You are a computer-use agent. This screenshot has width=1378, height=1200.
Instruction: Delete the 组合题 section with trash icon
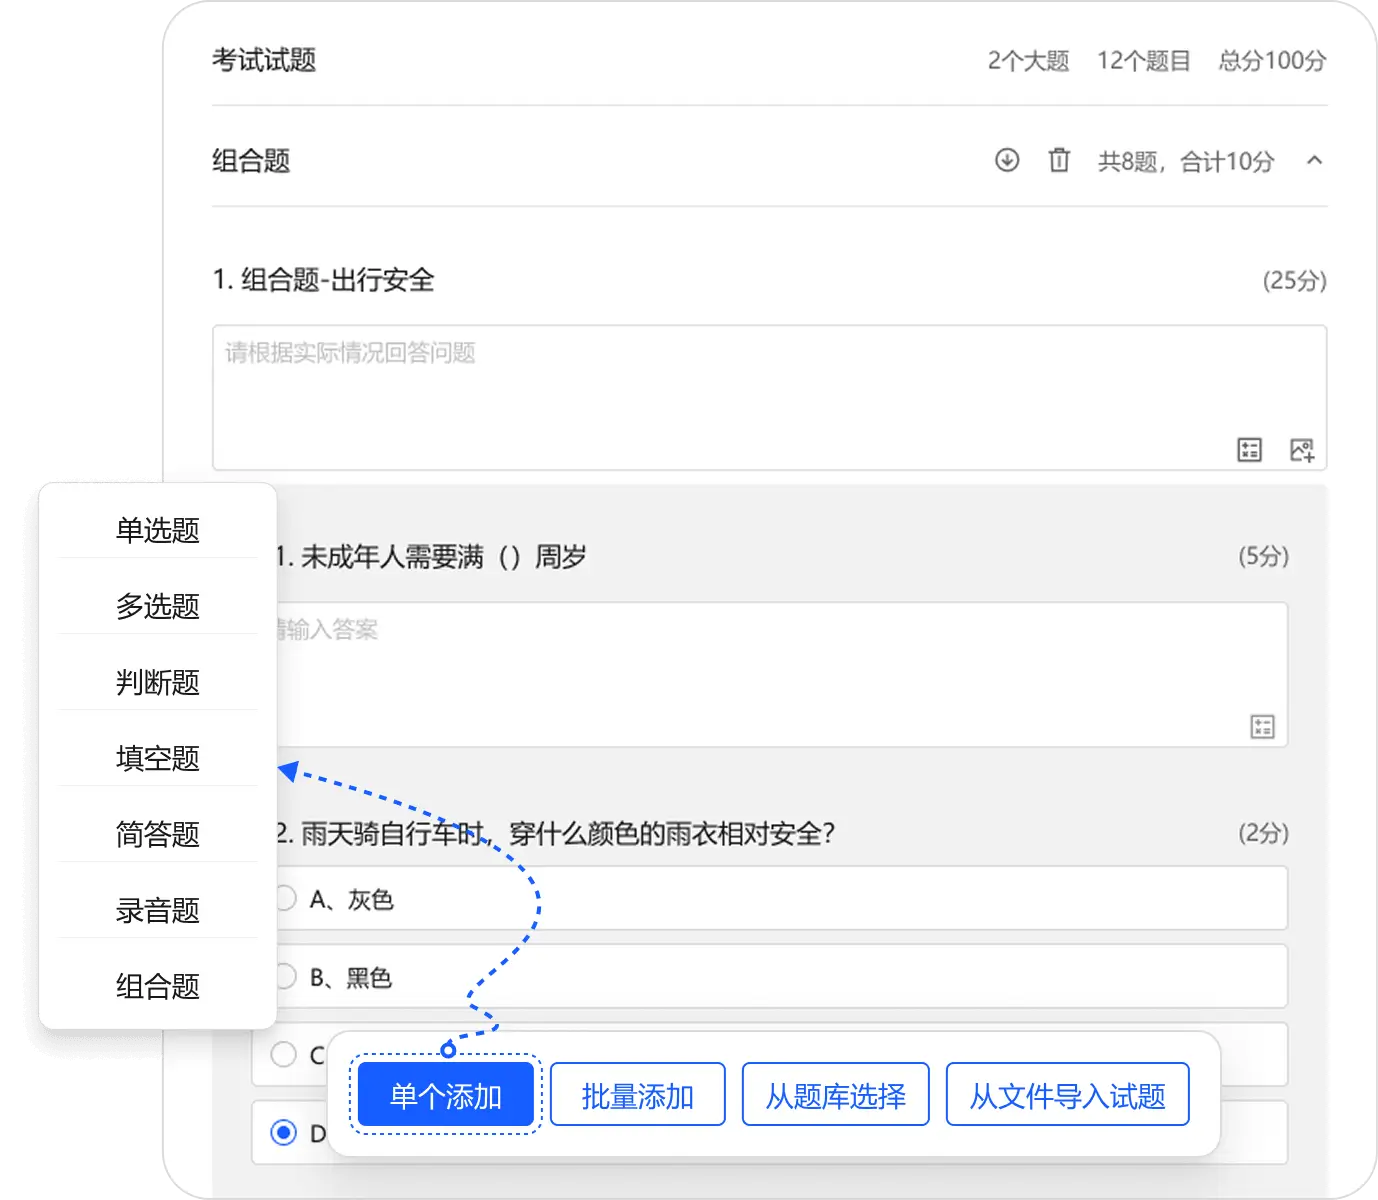pos(1059,160)
